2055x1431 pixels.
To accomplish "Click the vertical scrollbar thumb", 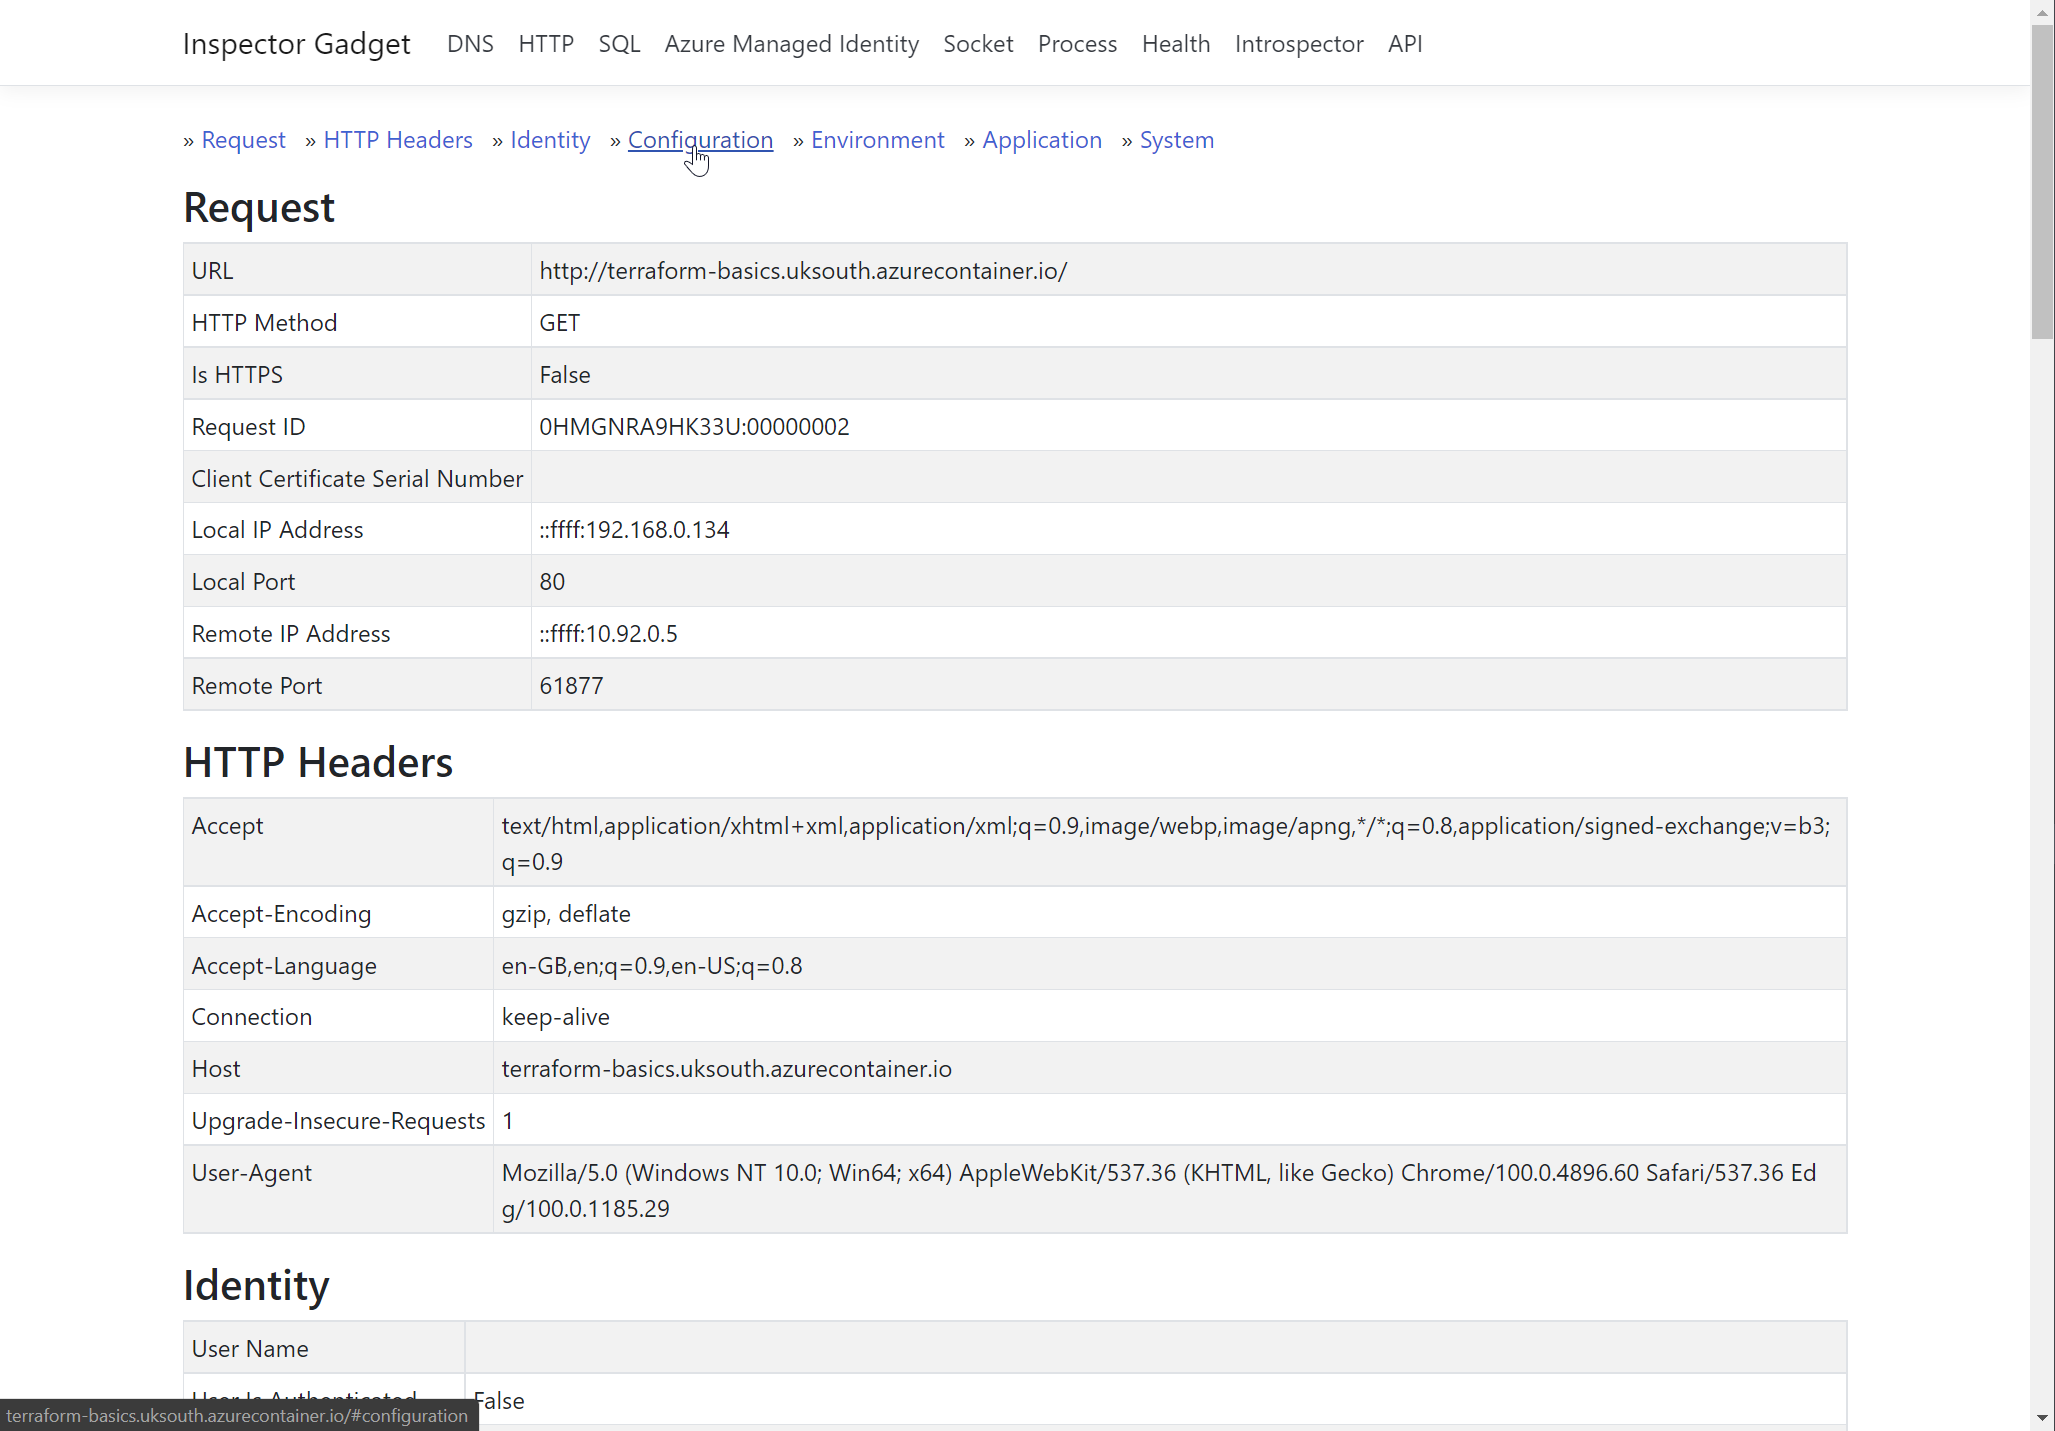I will pos(2043,180).
